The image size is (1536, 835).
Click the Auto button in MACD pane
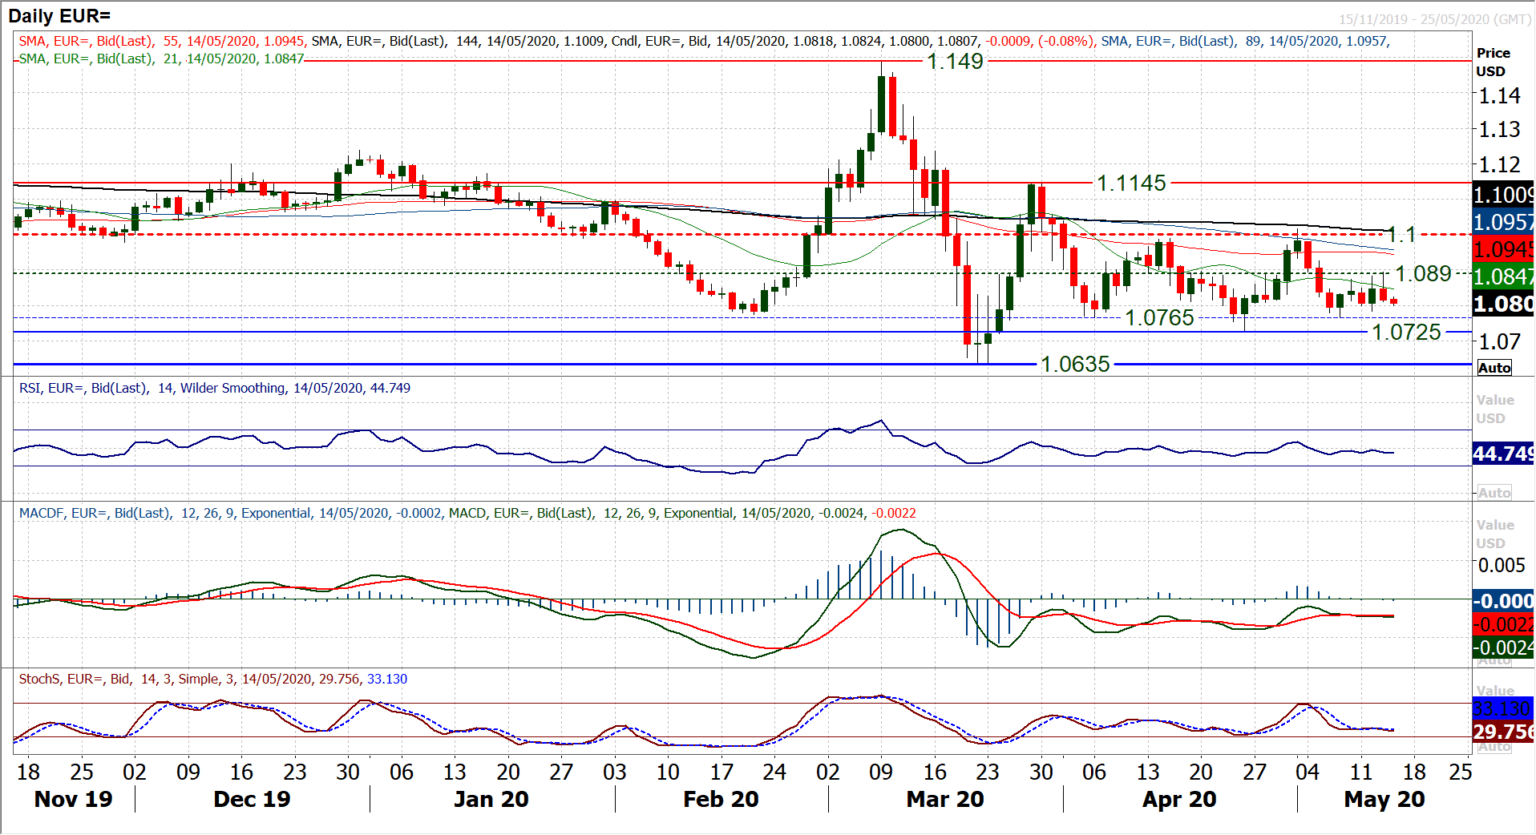pos(1494,661)
